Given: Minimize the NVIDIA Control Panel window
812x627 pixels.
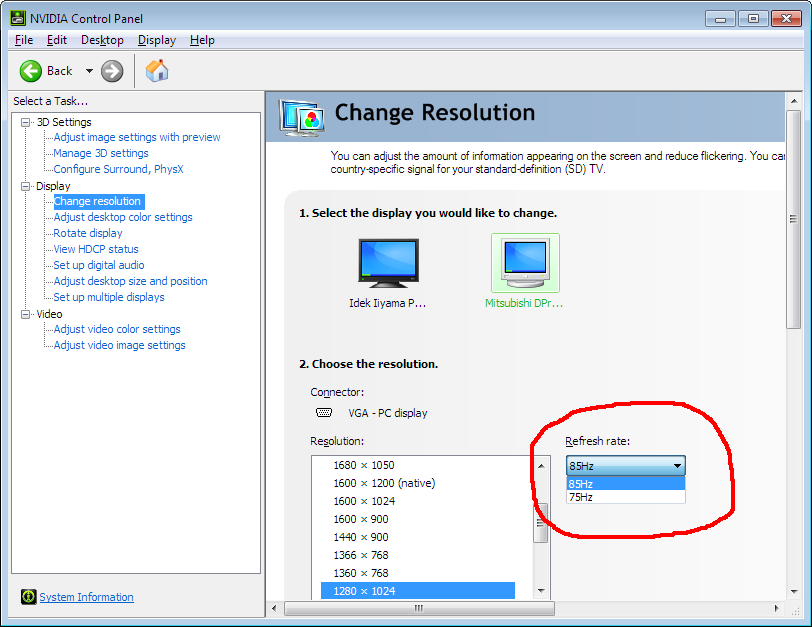Looking at the screenshot, I should (720, 19).
